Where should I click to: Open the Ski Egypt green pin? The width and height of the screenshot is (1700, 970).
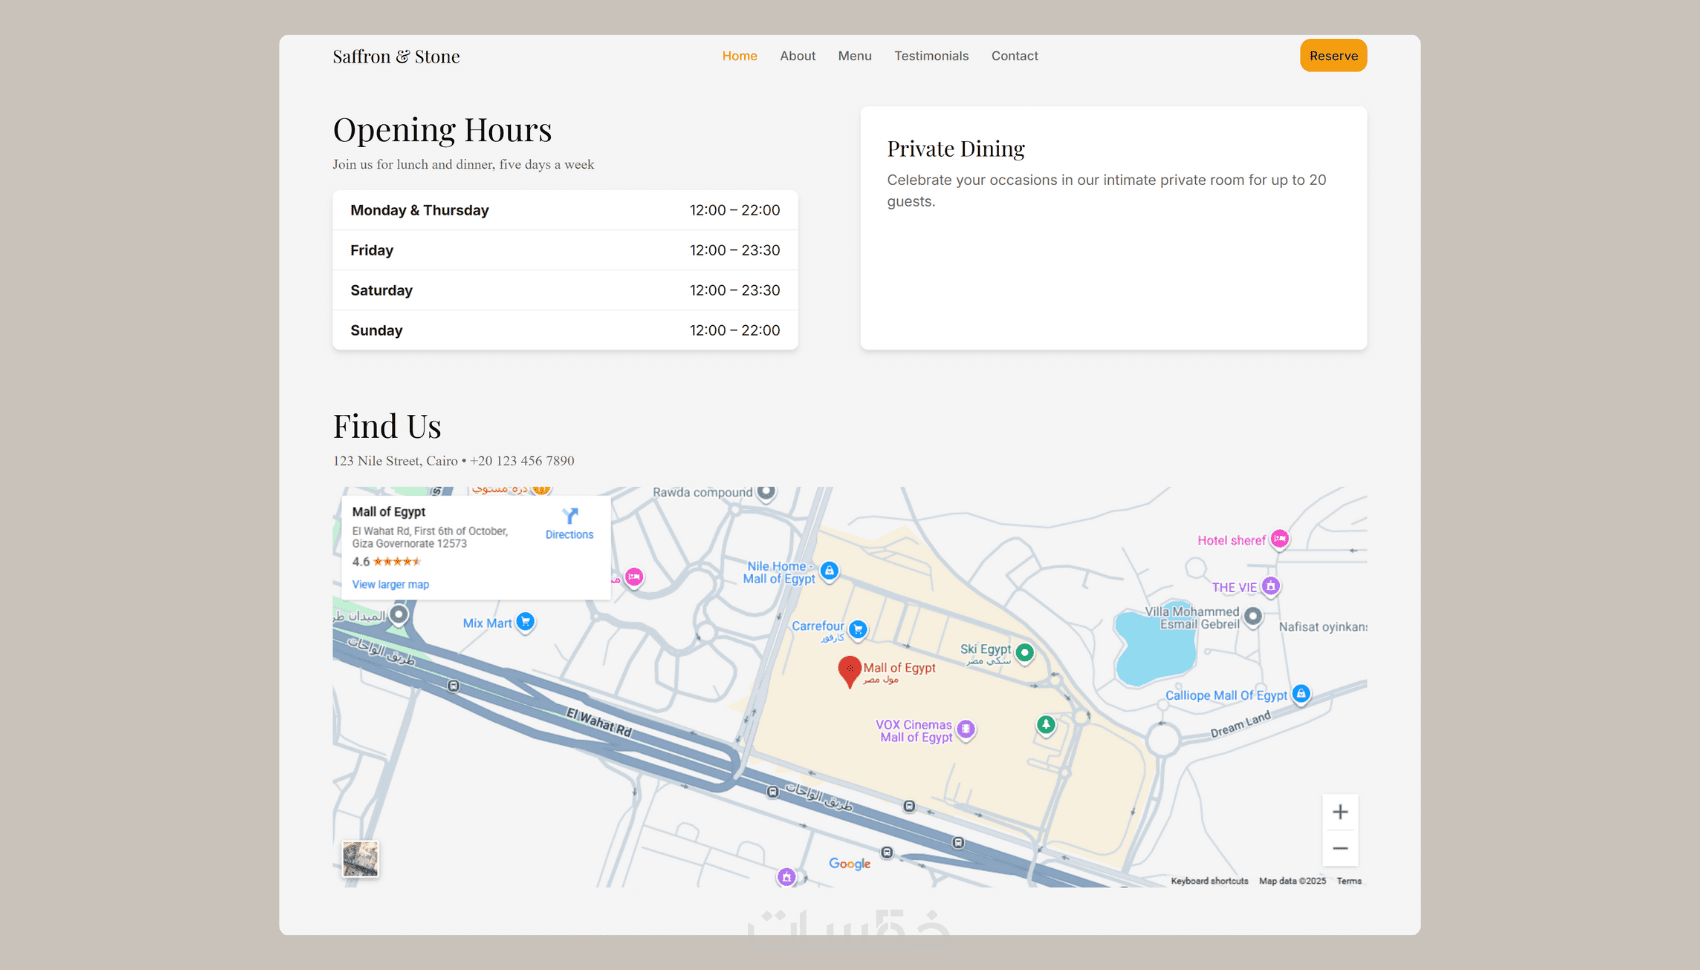(x=1024, y=653)
